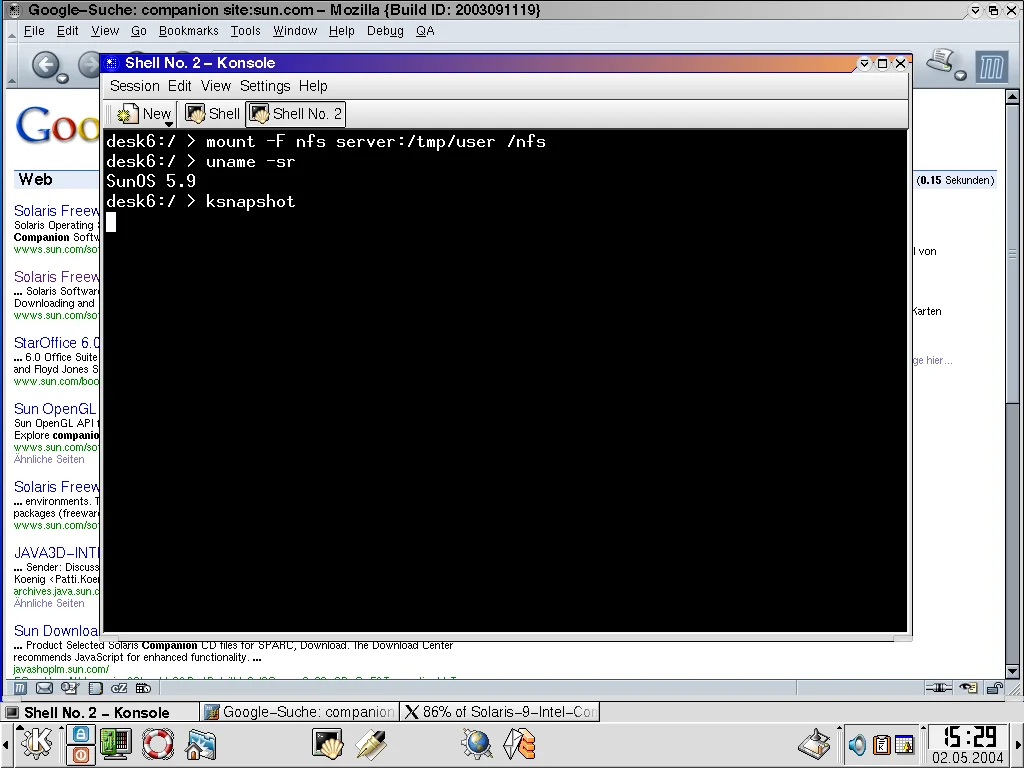Open Mozilla's Go menu
Viewport: 1024px width, 768px height.
pyautogui.click(x=138, y=31)
